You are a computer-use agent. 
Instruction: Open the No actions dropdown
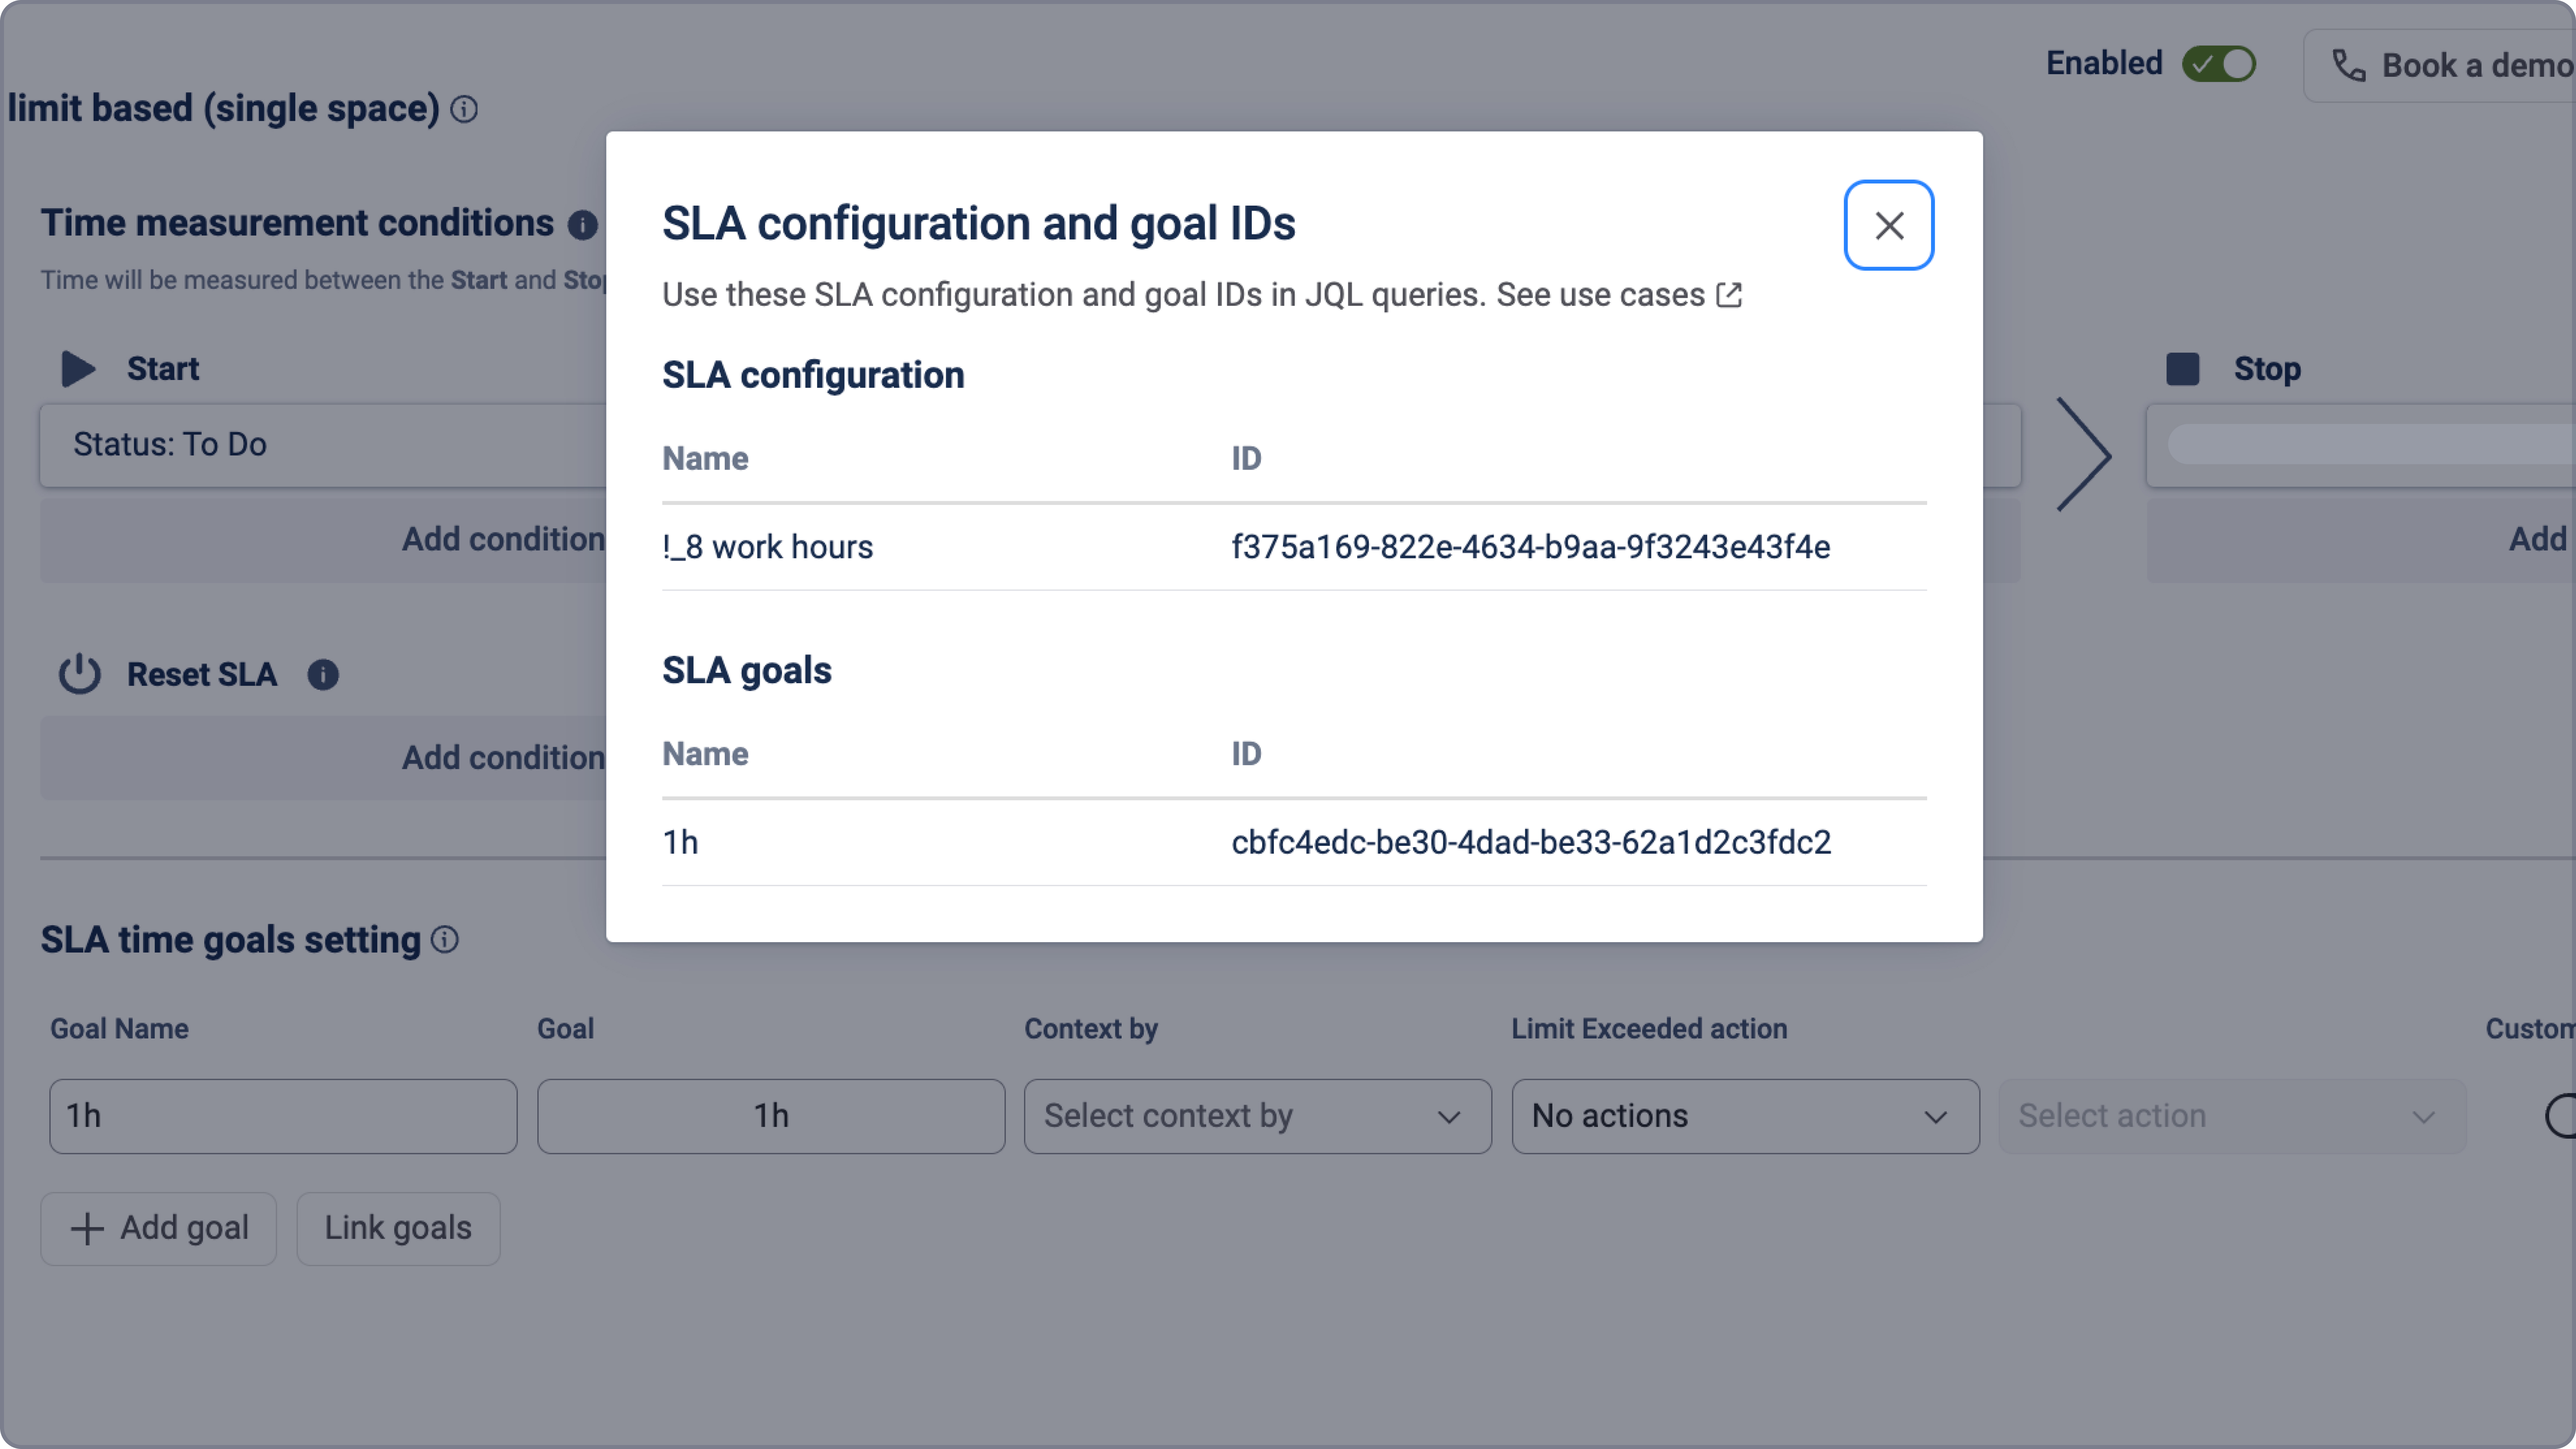(x=1745, y=1116)
